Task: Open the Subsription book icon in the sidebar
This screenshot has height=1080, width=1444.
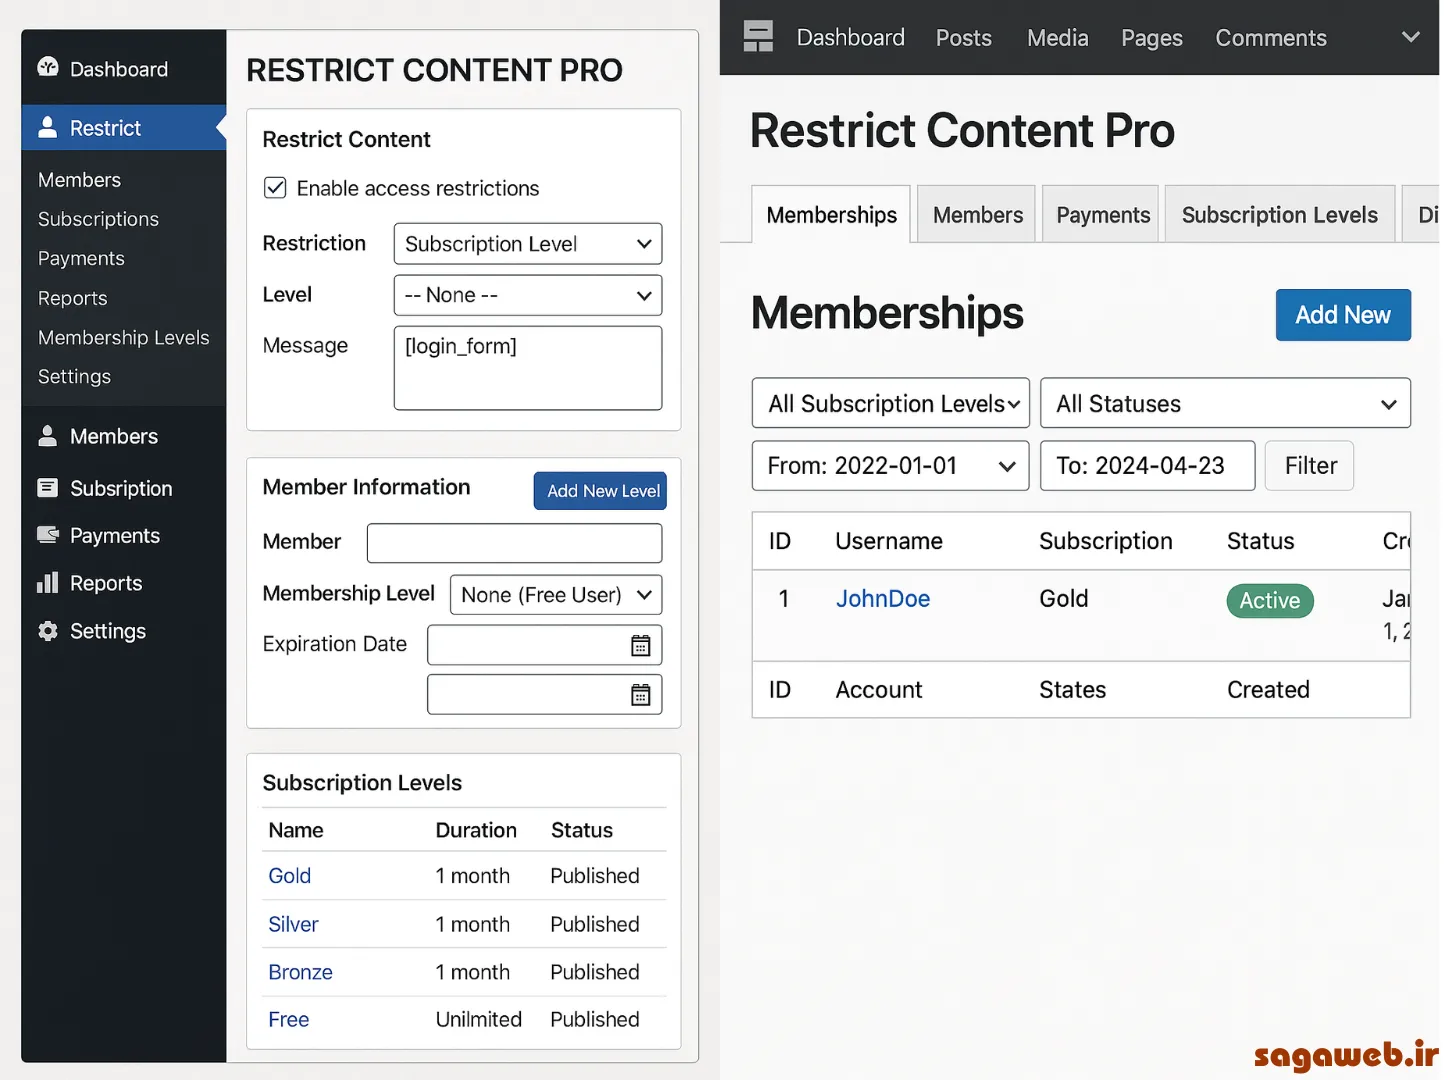Action: [47, 488]
